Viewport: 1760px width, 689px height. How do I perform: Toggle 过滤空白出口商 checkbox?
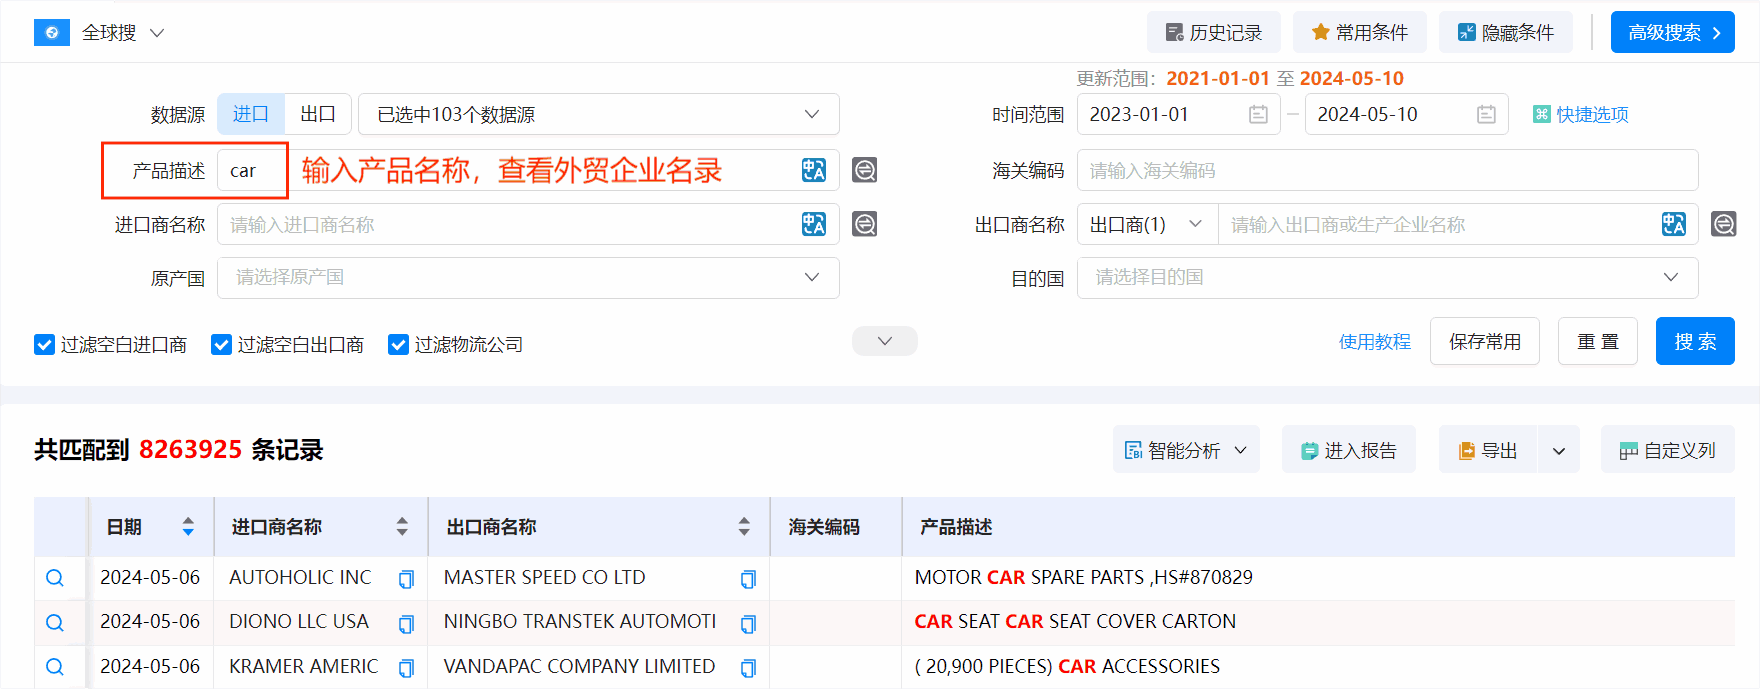[x=221, y=345]
